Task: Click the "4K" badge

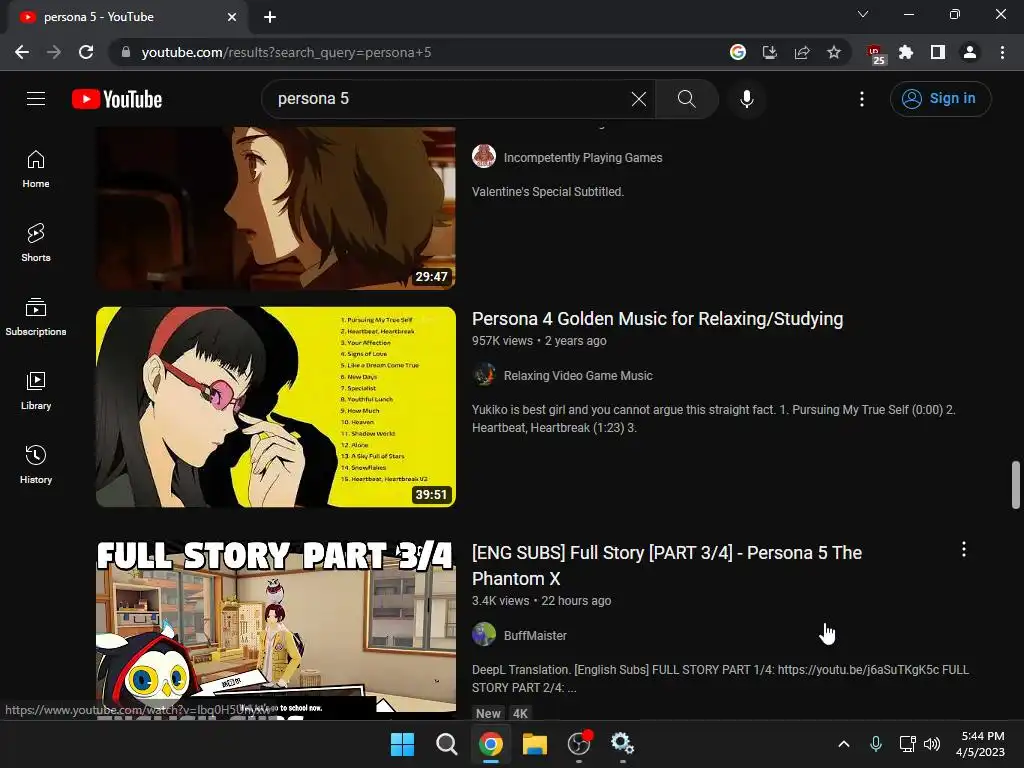Action: (x=520, y=713)
